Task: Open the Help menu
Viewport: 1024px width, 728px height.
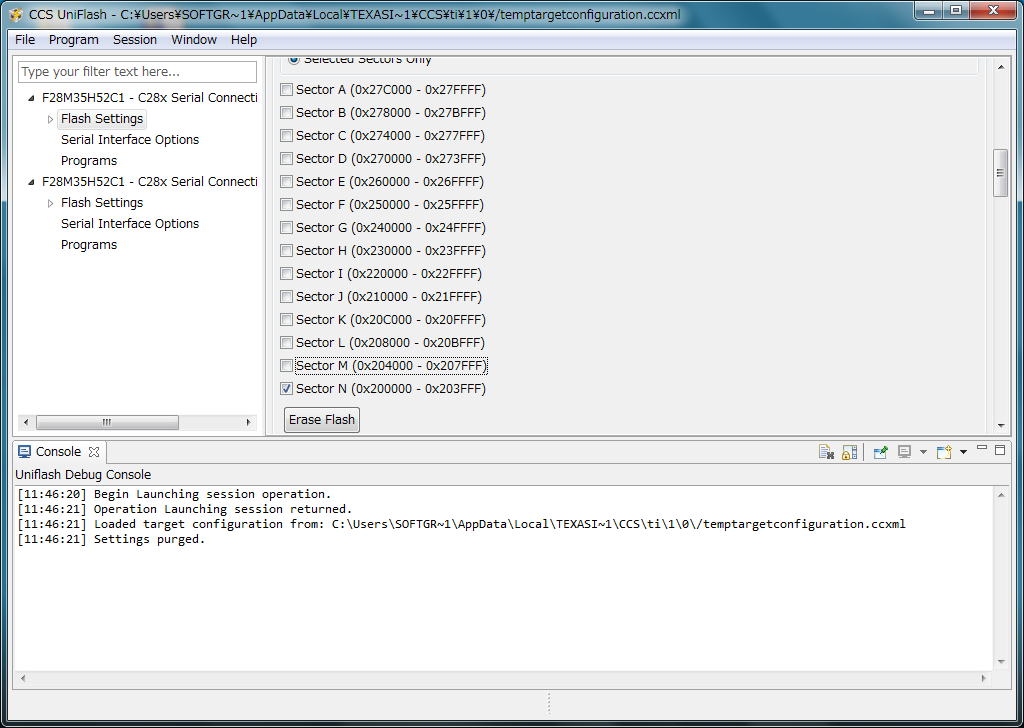Action: coord(244,40)
